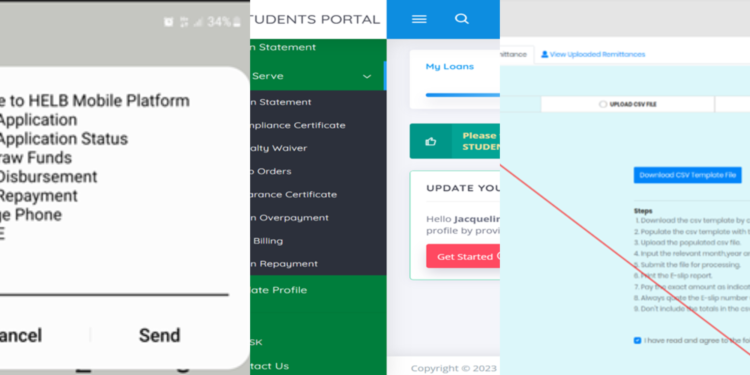Viewport: 750px width, 375px height.
Task: Tap the signal strength icon in the status bar
Action: [x=199, y=22]
